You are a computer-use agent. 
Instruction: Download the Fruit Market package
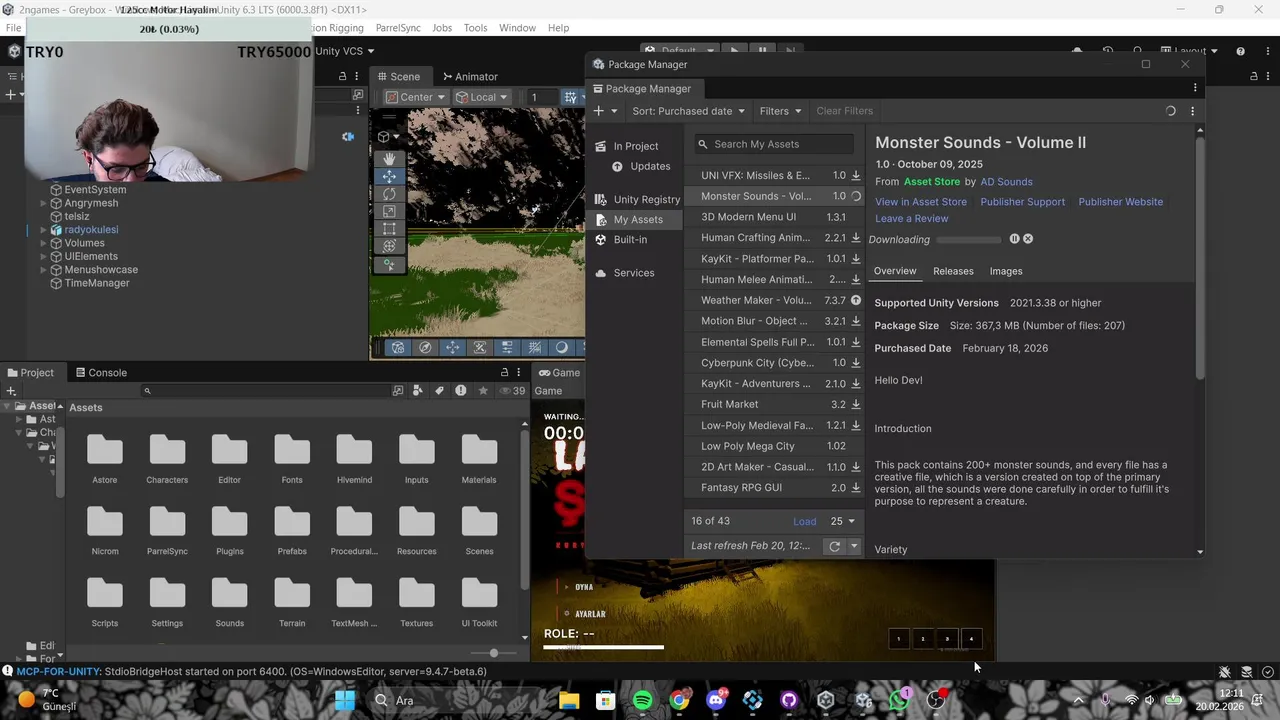click(856, 404)
